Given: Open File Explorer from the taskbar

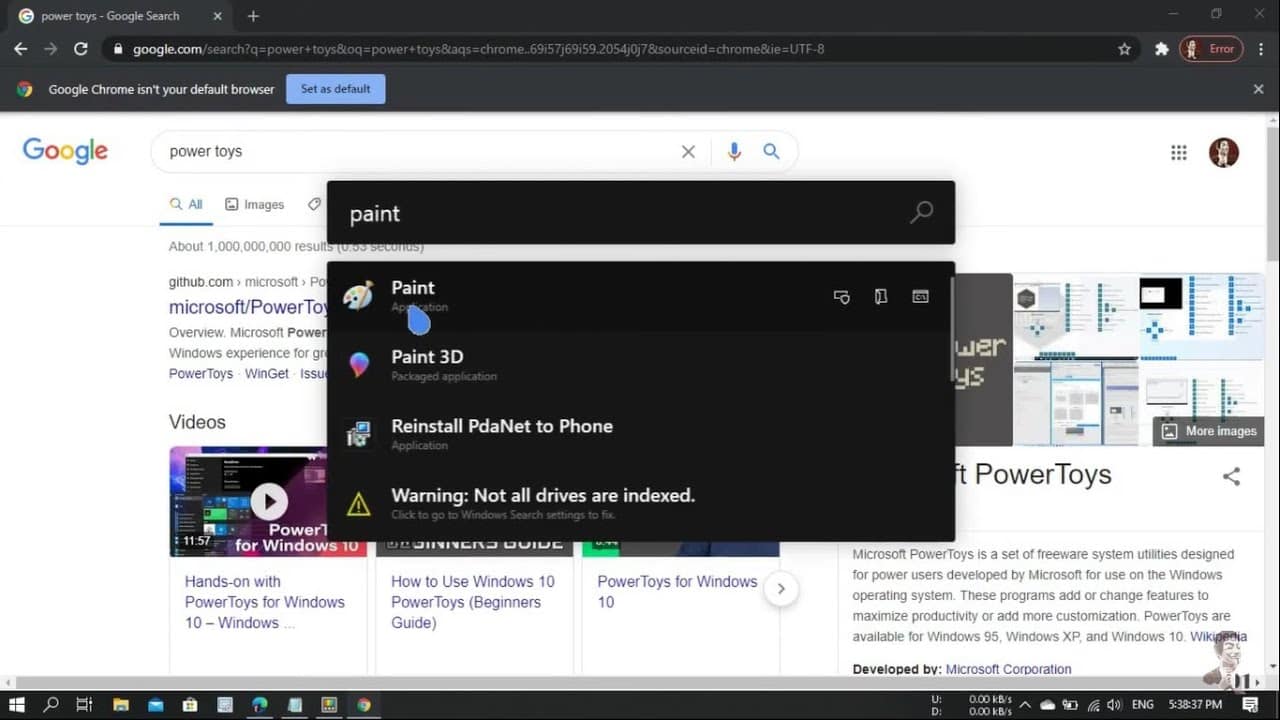Looking at the screenshot, I should coord(121,705).
